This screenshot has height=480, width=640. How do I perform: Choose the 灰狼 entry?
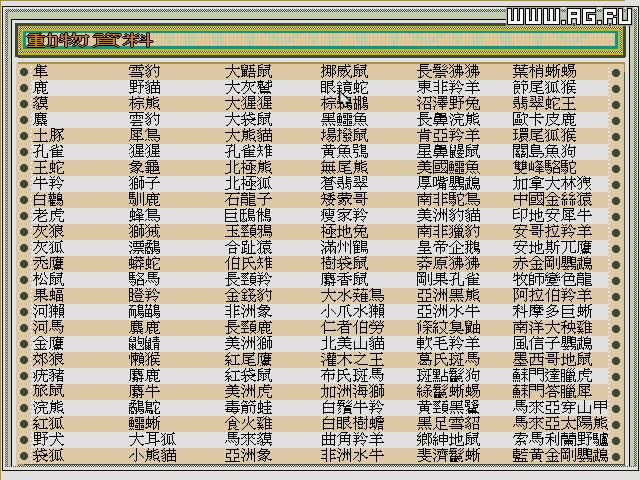(49, 231)
